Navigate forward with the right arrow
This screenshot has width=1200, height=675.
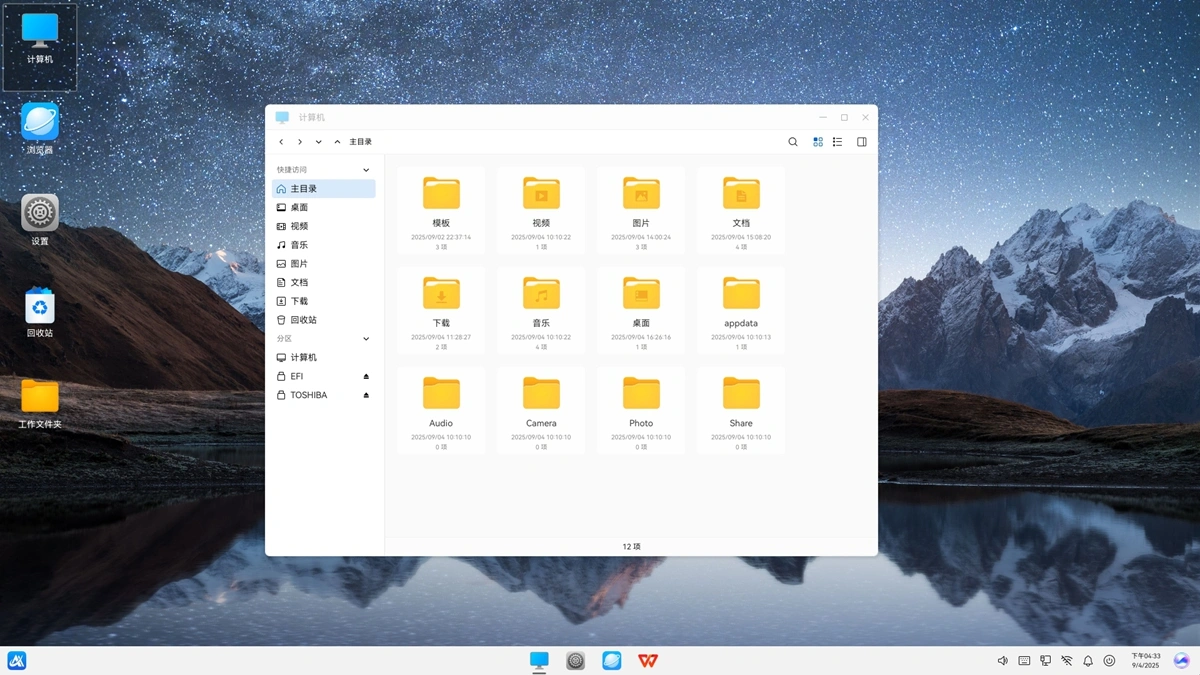click(300, 142)
